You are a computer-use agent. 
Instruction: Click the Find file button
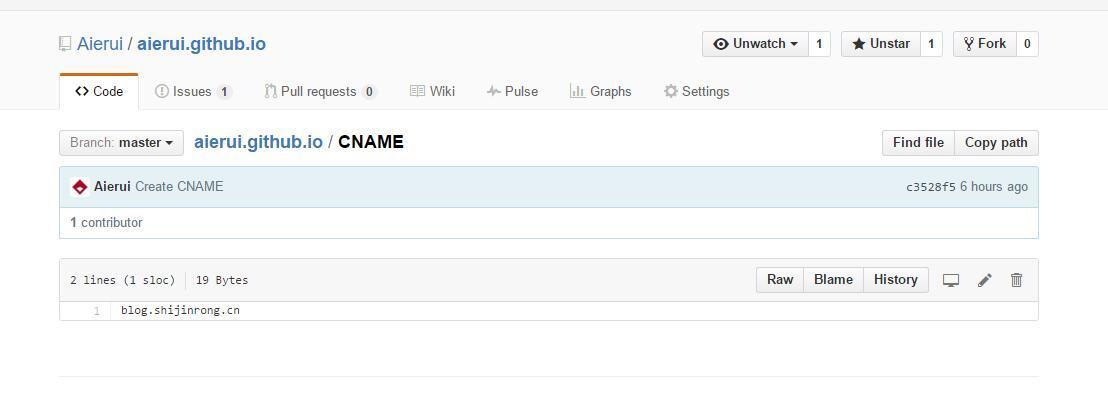(x=918, y=143)
